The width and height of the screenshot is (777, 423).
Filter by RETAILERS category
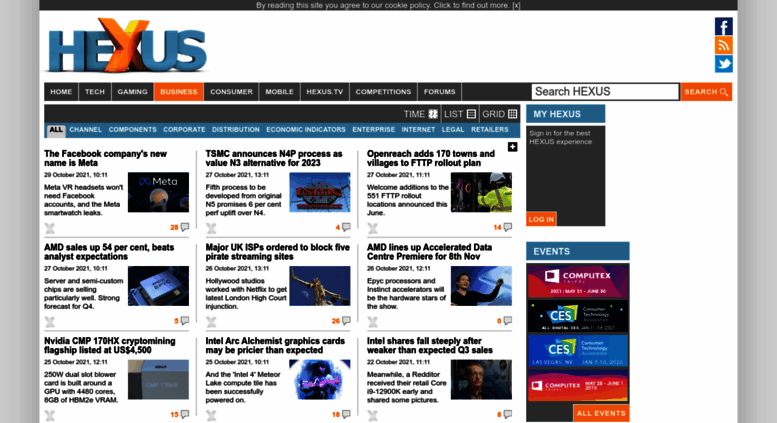click(490, 129)
